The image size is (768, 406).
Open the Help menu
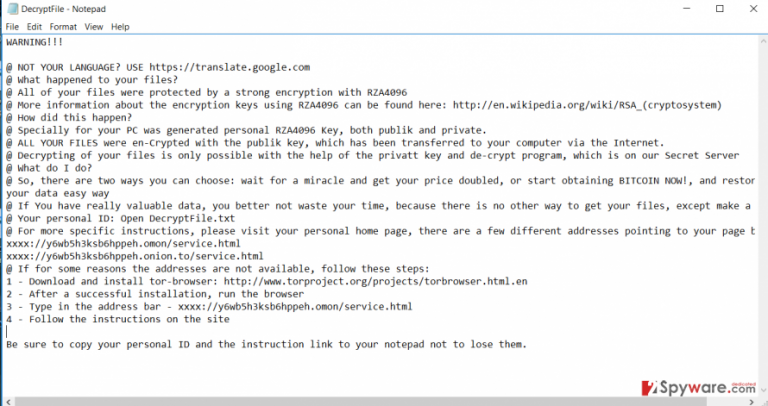pyautogui.click(x=120, y=27)
